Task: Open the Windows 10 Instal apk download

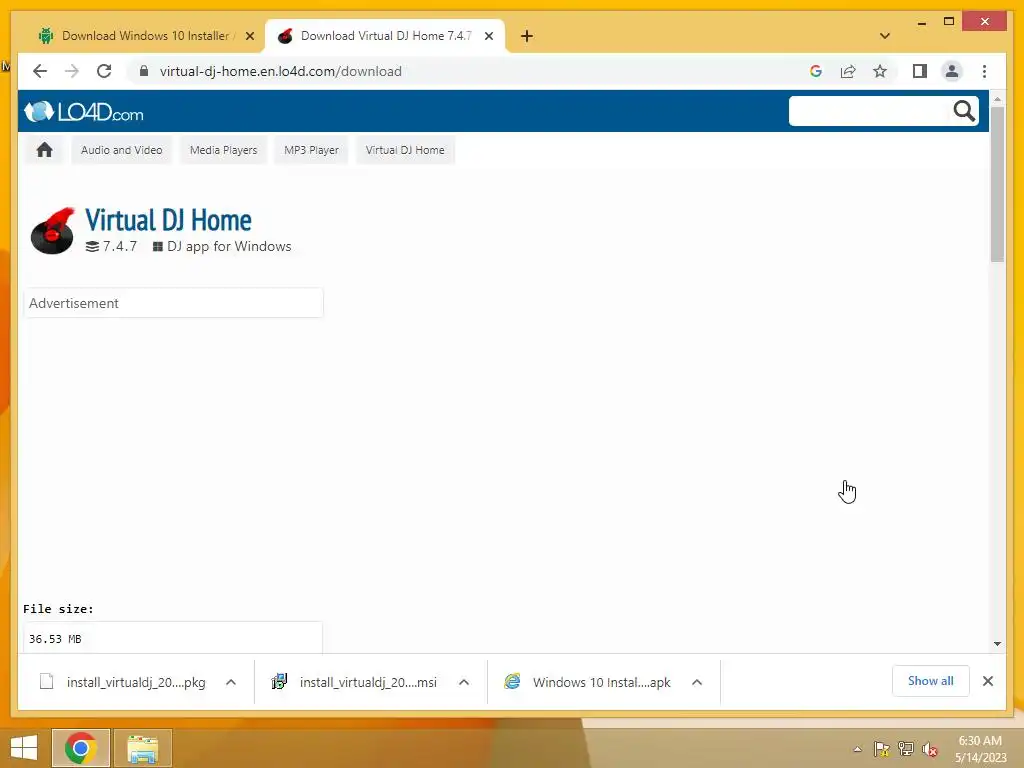Action: click(588, 682)
